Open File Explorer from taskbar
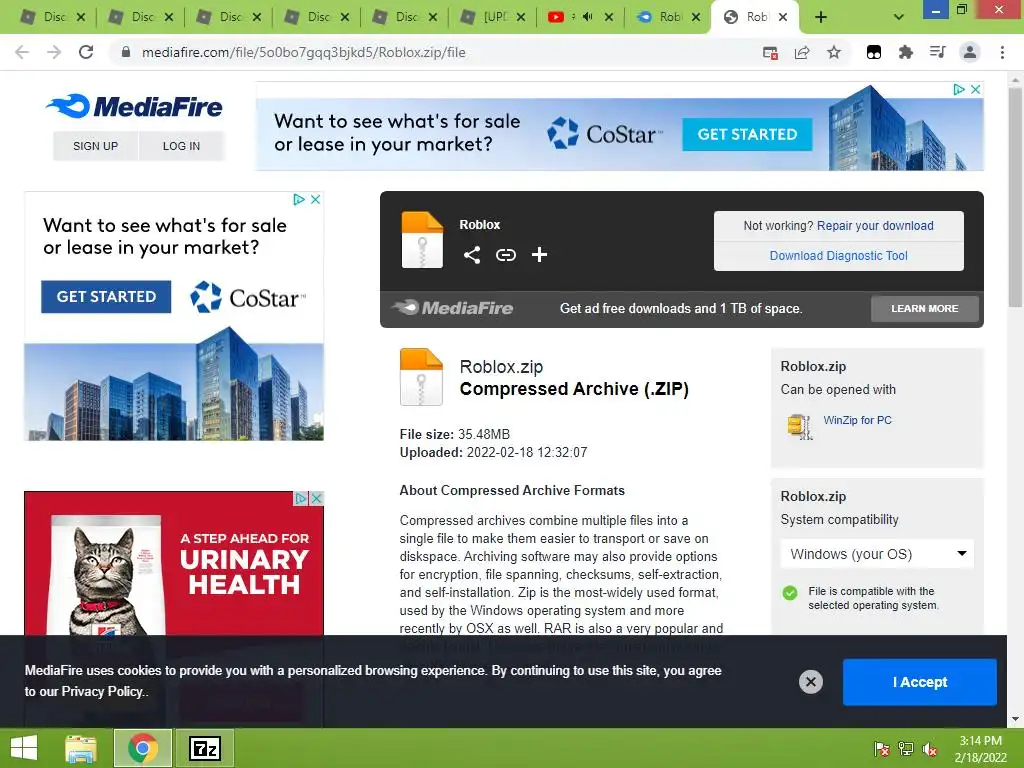The height and width of the screenshot is (768, 1024). 81,748
